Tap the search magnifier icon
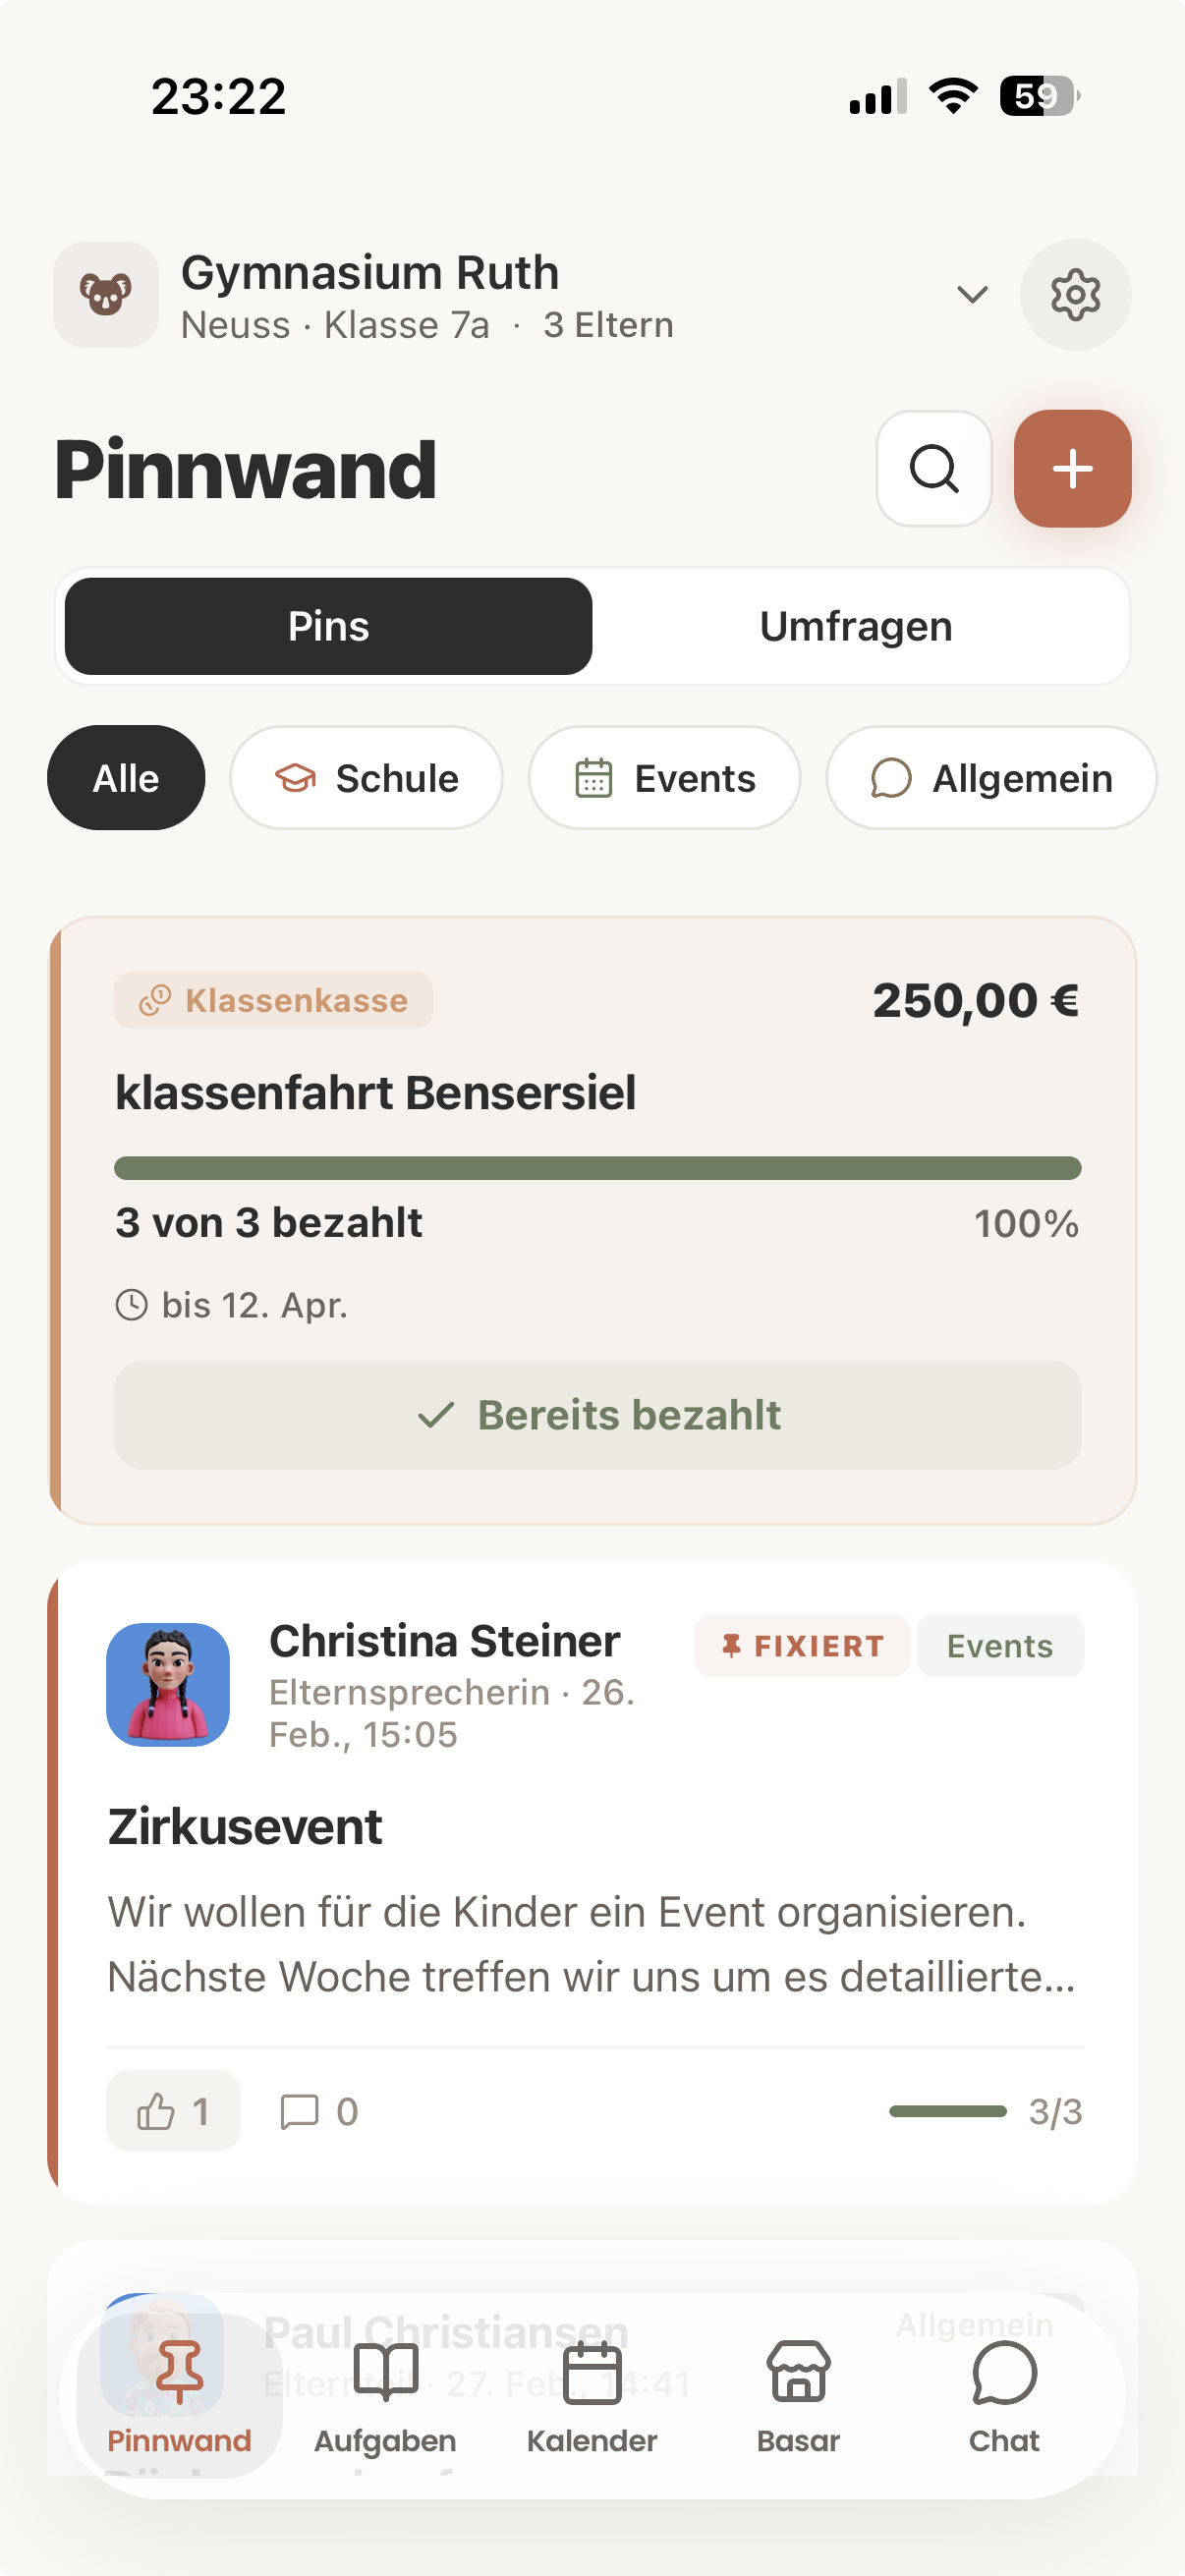The height and width of the screenshot is (2576, 1185). coord(934,468)
